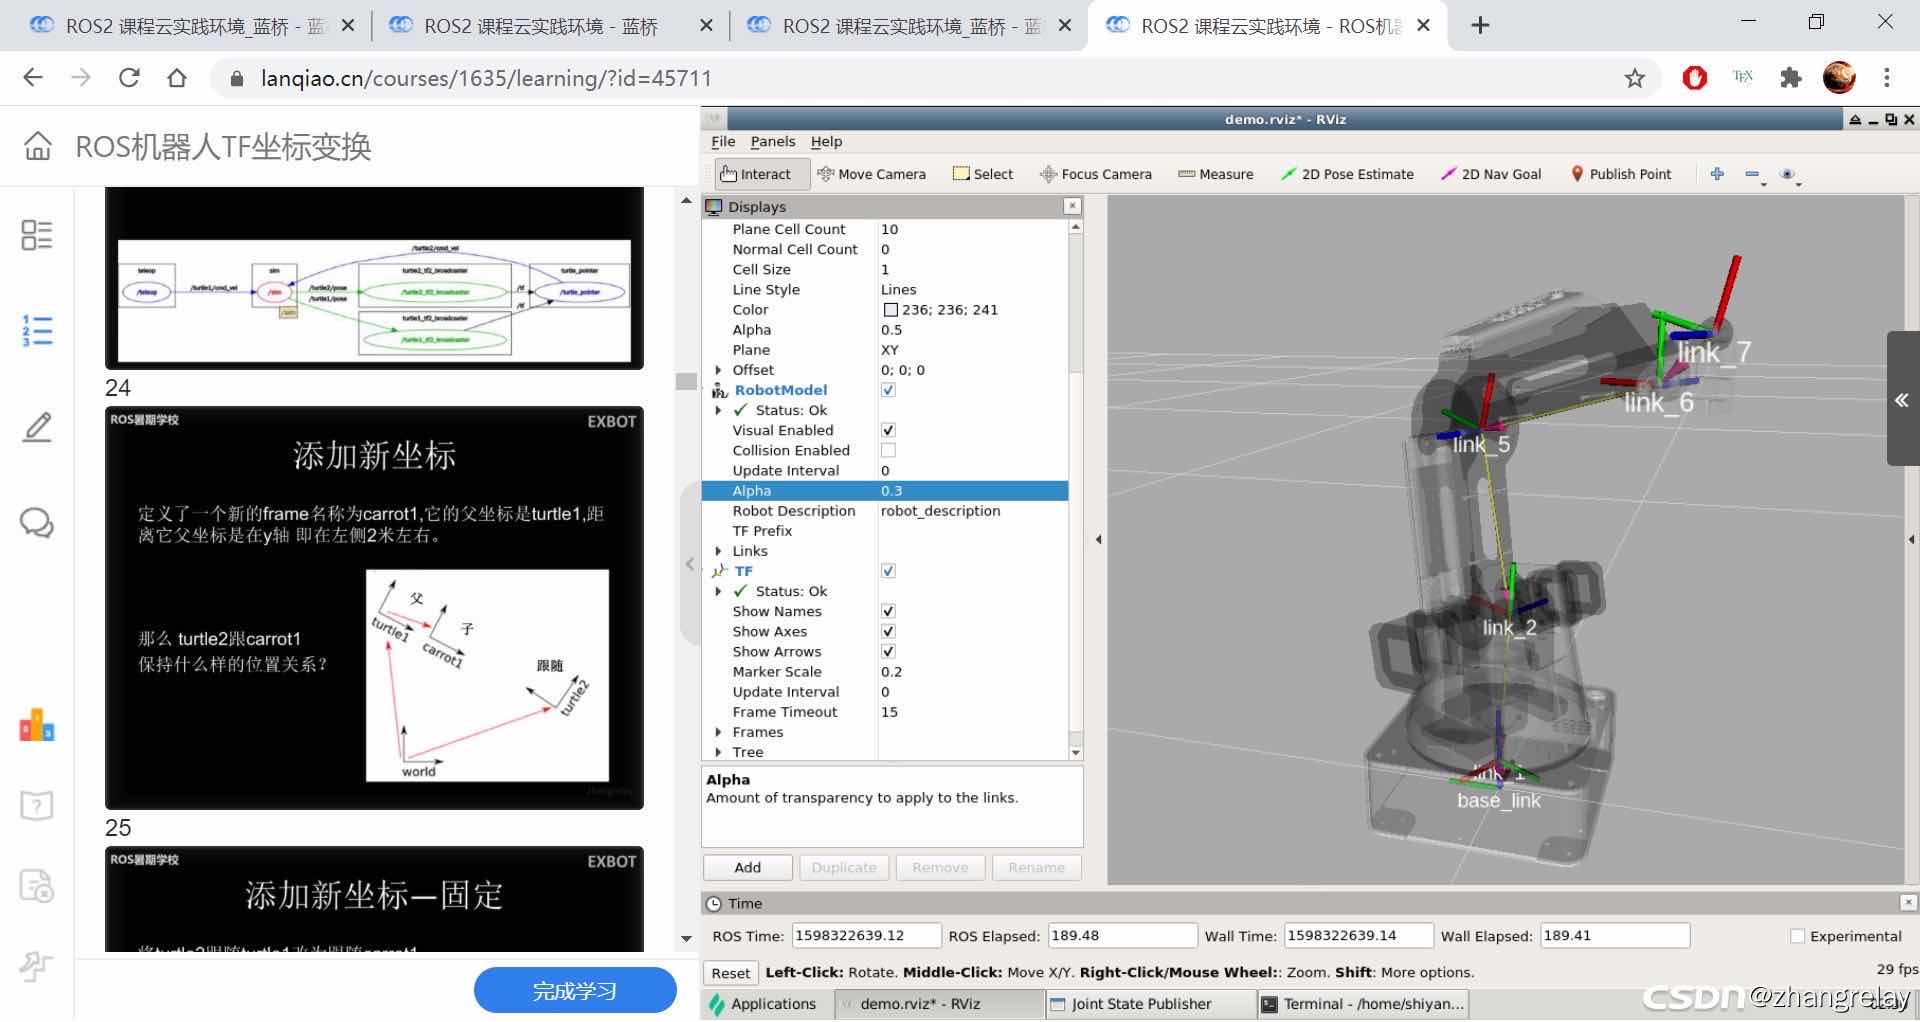
Task: Expand TF Status: Ok row
Action: pyautogui.click(x=718, y=591)
